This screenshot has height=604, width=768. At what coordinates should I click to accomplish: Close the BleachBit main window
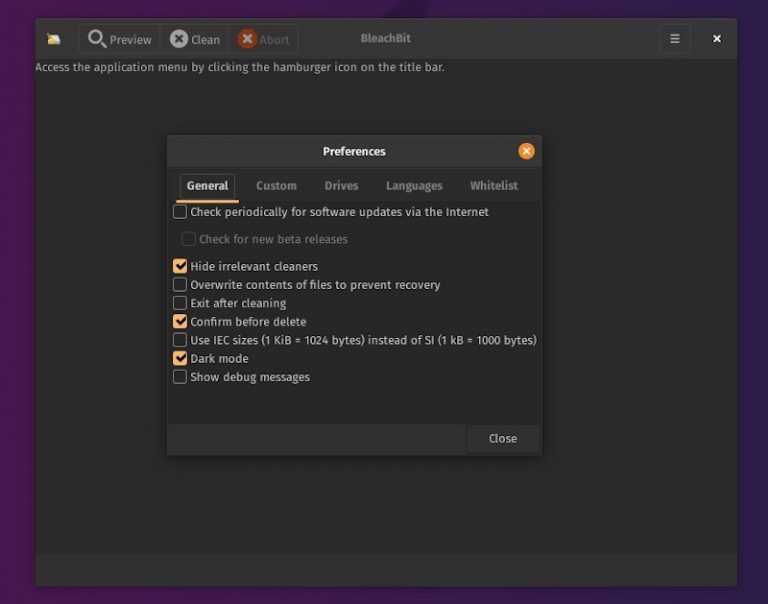tap(717, 39)
